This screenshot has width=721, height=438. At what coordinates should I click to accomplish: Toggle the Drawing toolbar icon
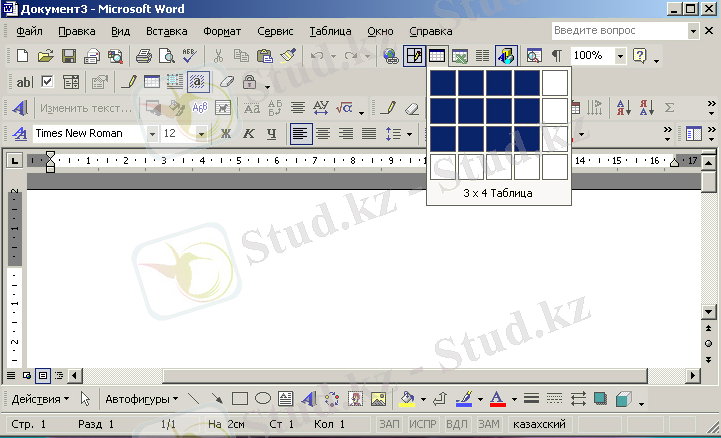506,56
